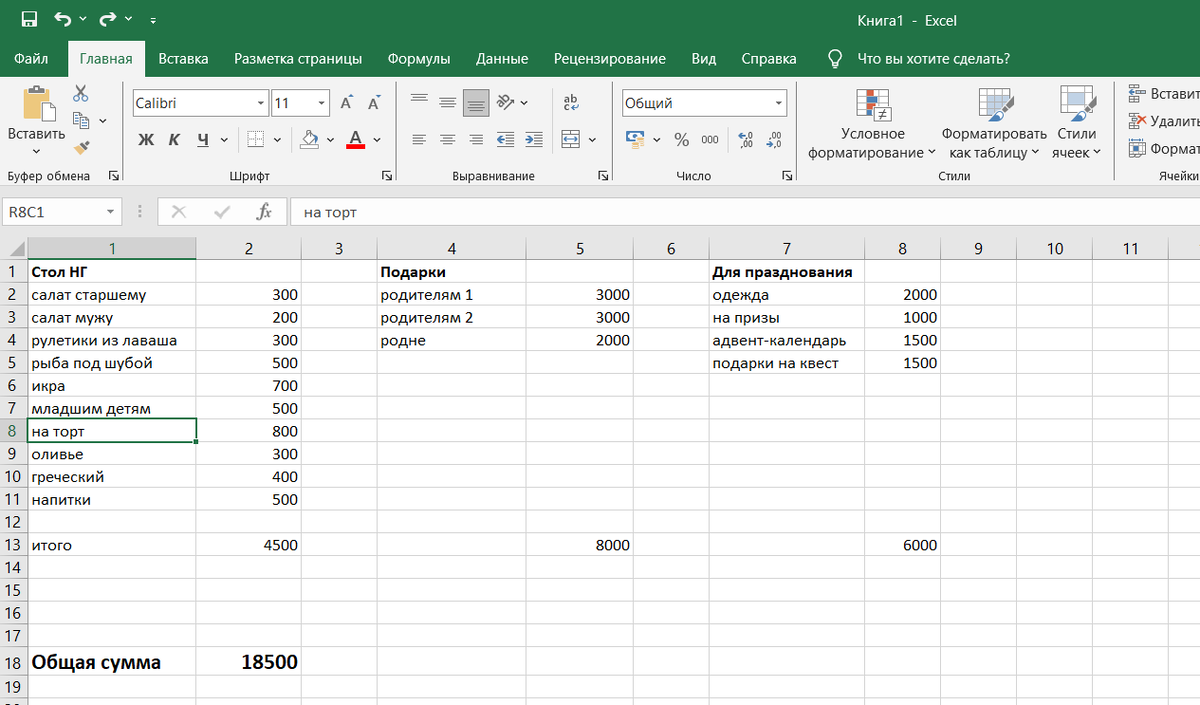Click the Save icon in the title bar
Viewport: 1200px width, 705px height.
(29, 19)
